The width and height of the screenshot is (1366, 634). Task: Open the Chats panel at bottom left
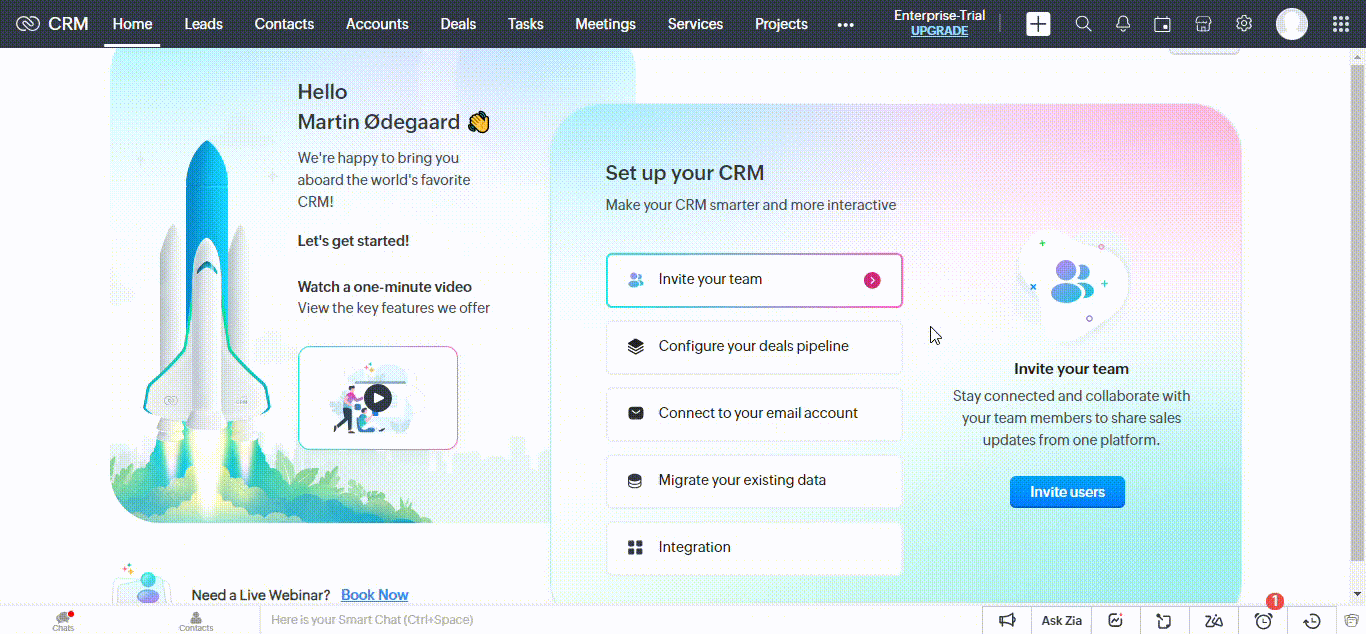[x=62, y=620]
